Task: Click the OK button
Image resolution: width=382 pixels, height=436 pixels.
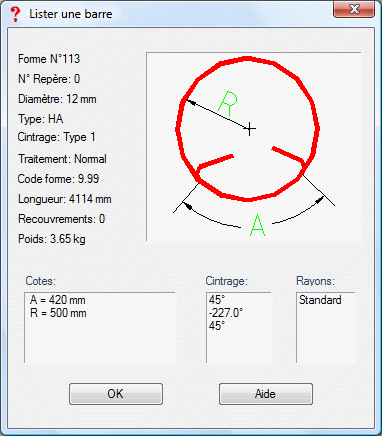Action: 116,394
